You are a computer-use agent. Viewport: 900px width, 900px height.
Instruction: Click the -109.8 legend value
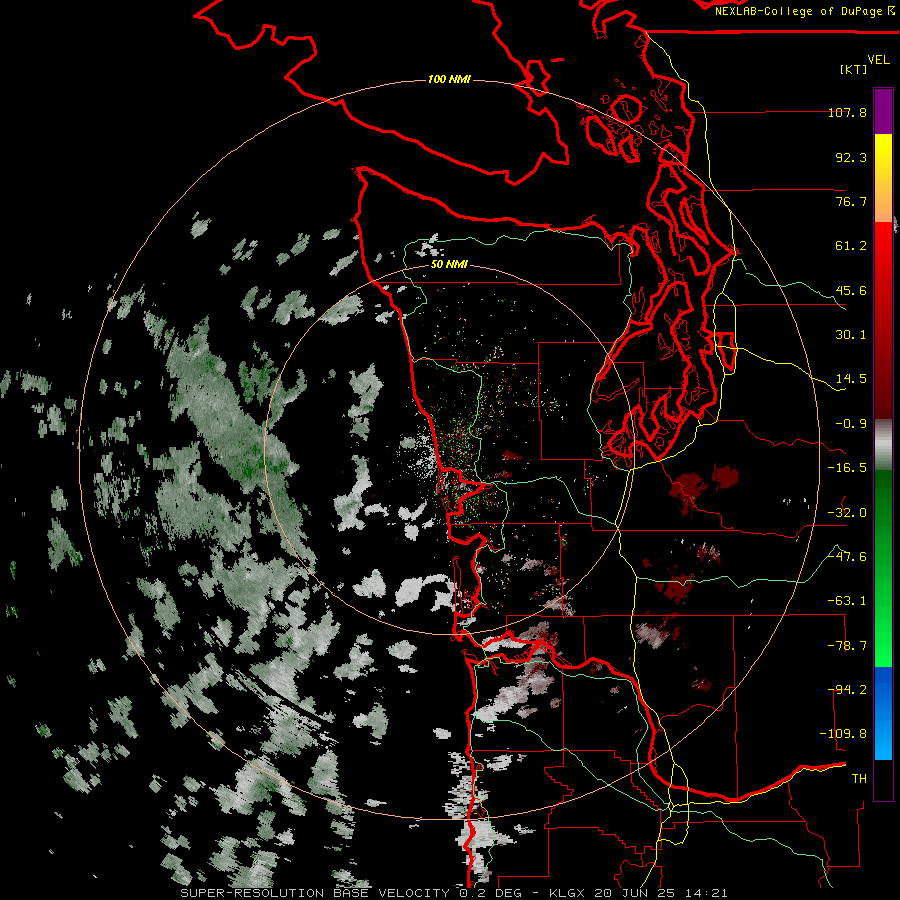click(x=843, y=734)
